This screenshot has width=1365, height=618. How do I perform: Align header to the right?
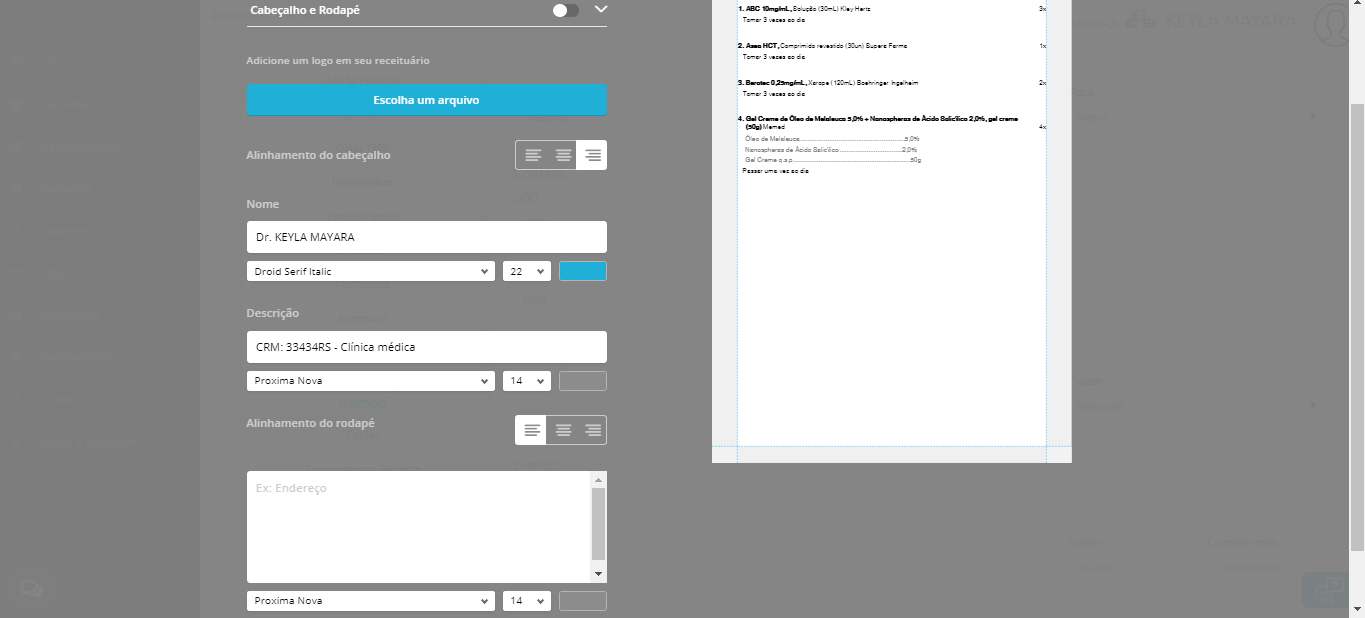pyautogui.click(x=592, y=155)
